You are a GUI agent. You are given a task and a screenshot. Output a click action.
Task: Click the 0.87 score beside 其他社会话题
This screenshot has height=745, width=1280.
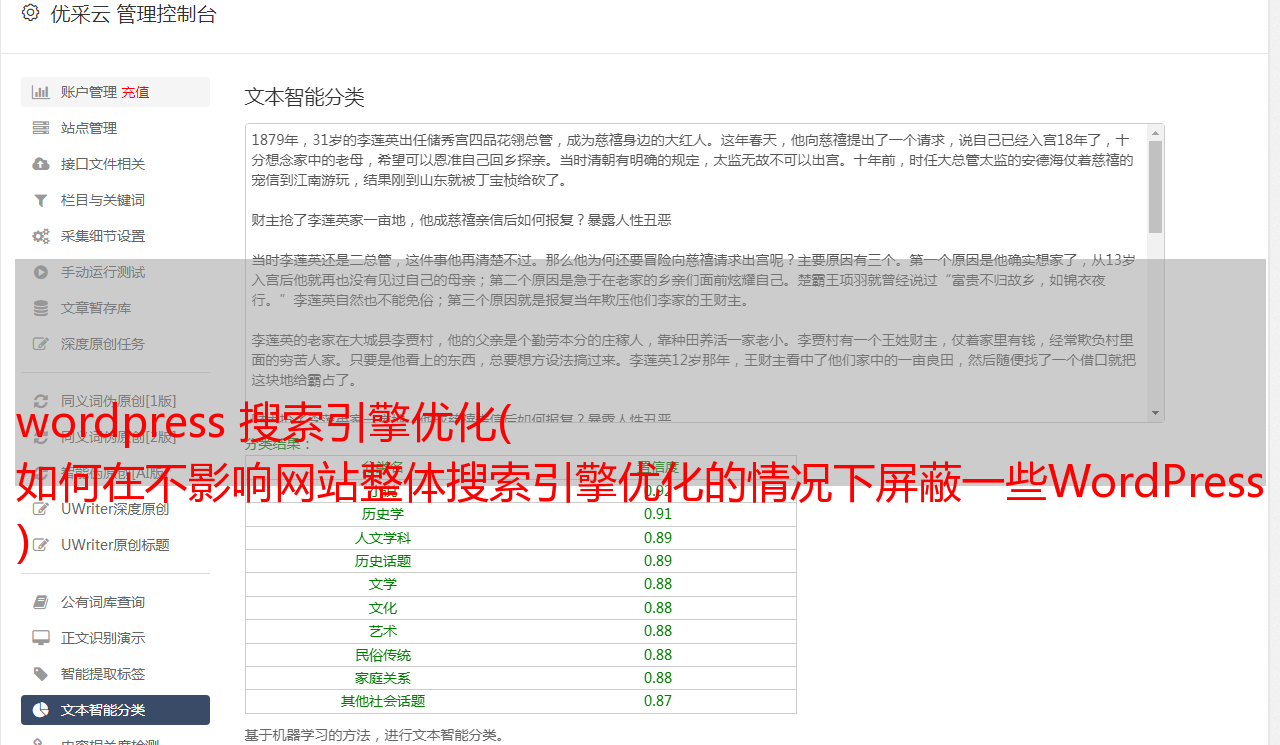point(658,701)
